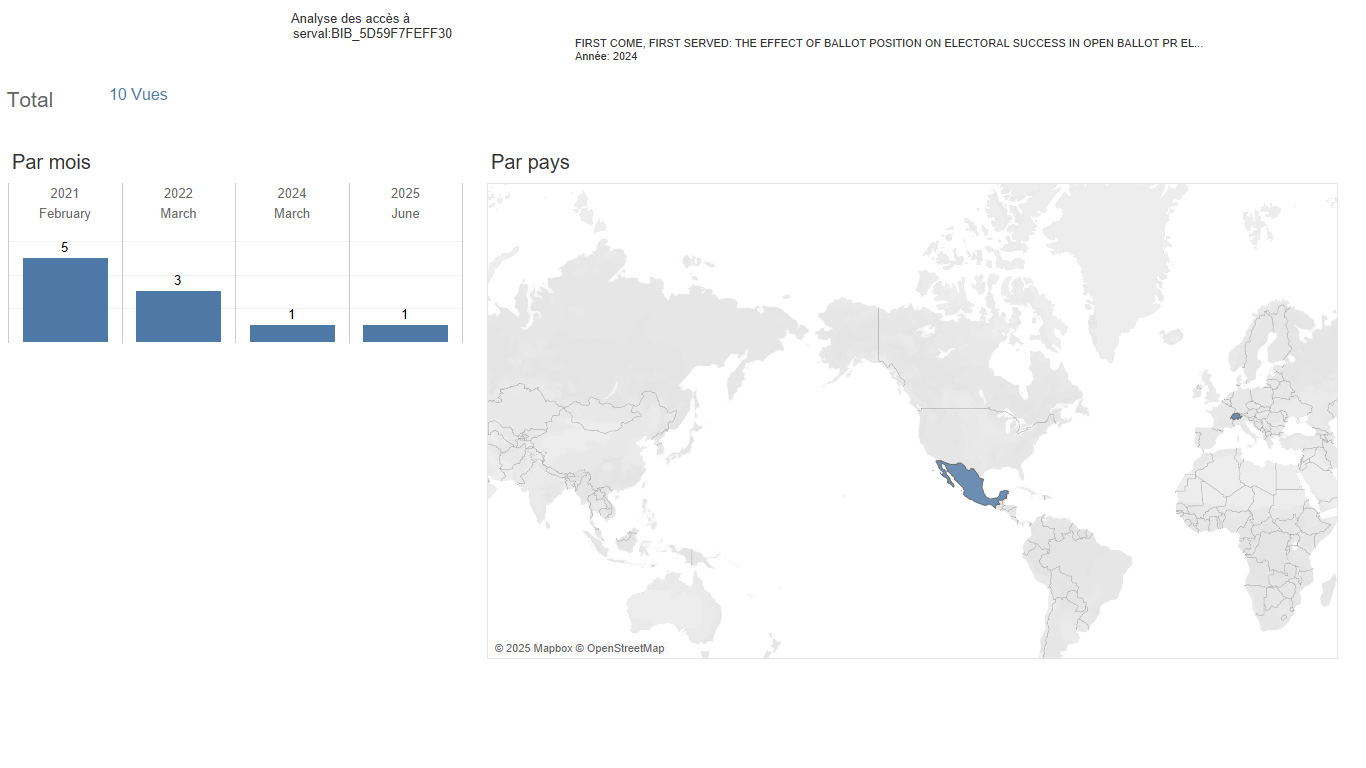The image size is (1366, 768).
Task: Click the value label '3' above the bar
Action: coord(178,280)
